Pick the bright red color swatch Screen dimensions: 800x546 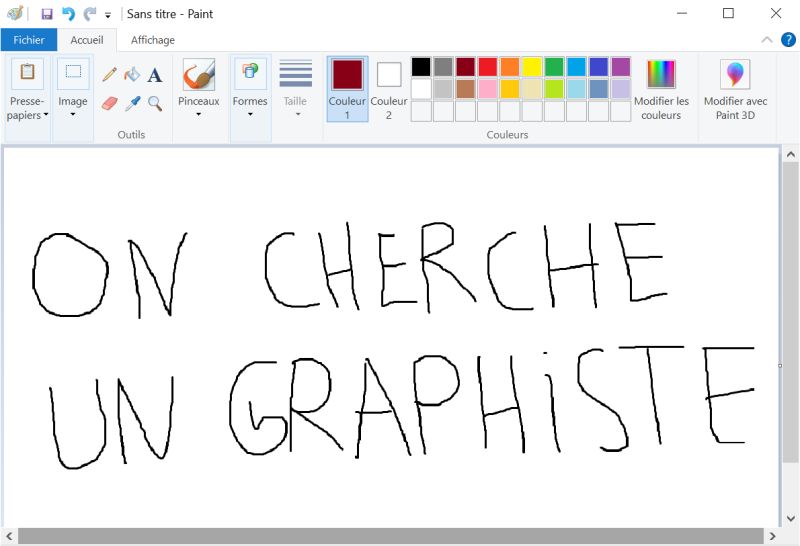click(x=488, y=67)
